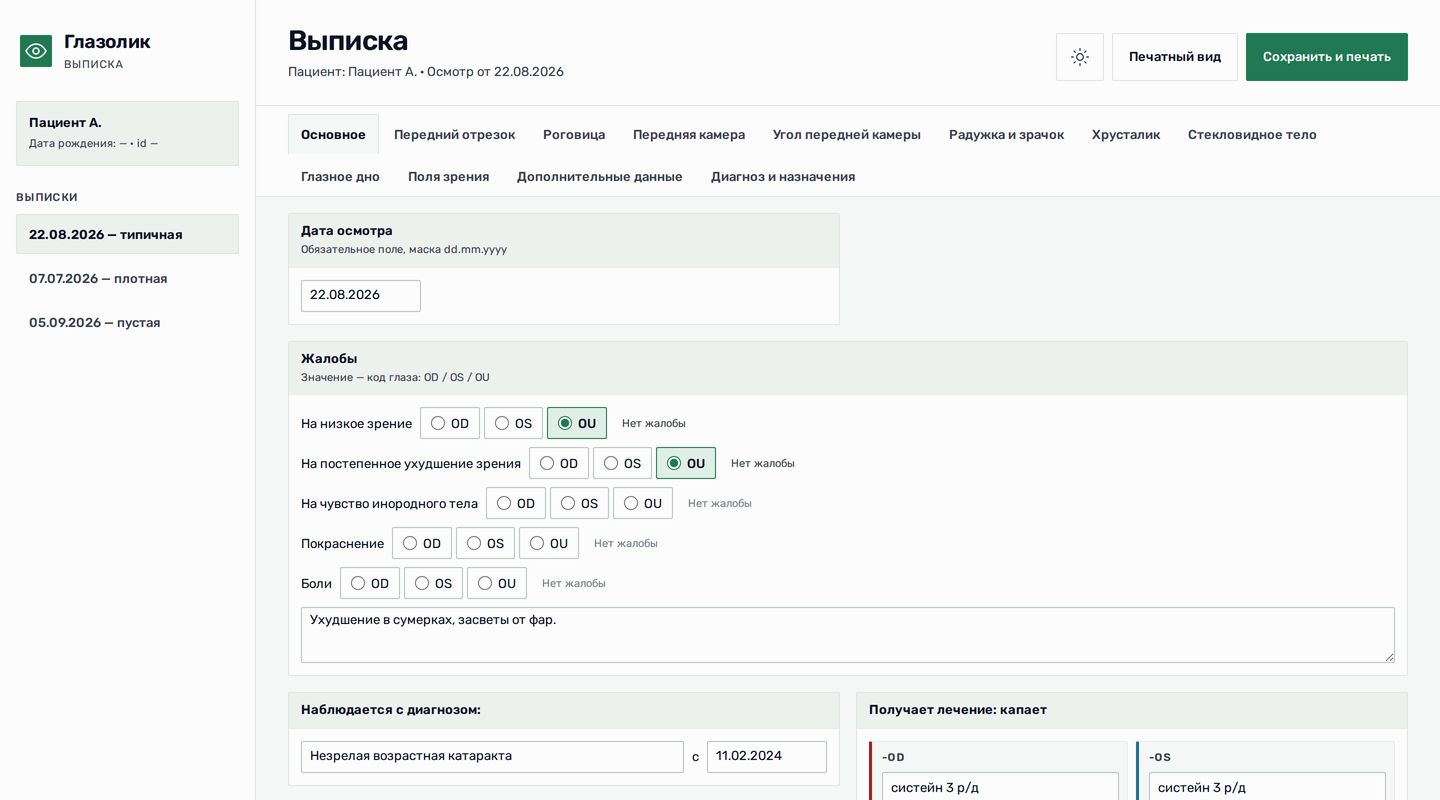Open the Глазное дно tab
This screenshot has height=800, width=1440.
coord(340,176)
